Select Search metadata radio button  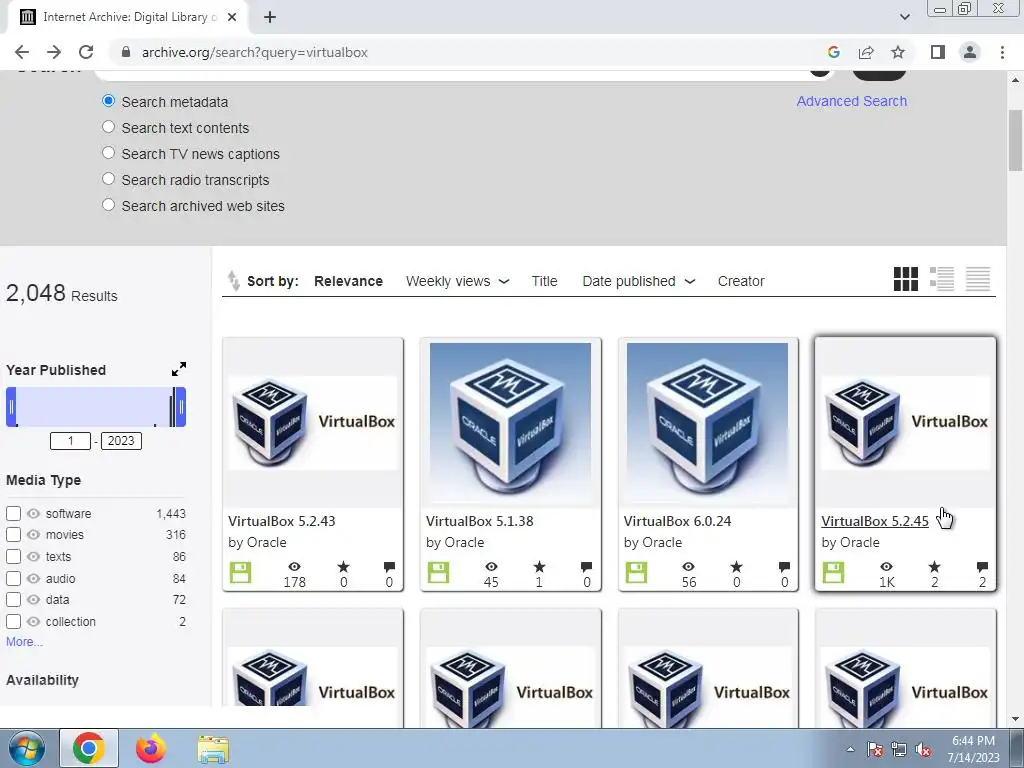point(108,101)
